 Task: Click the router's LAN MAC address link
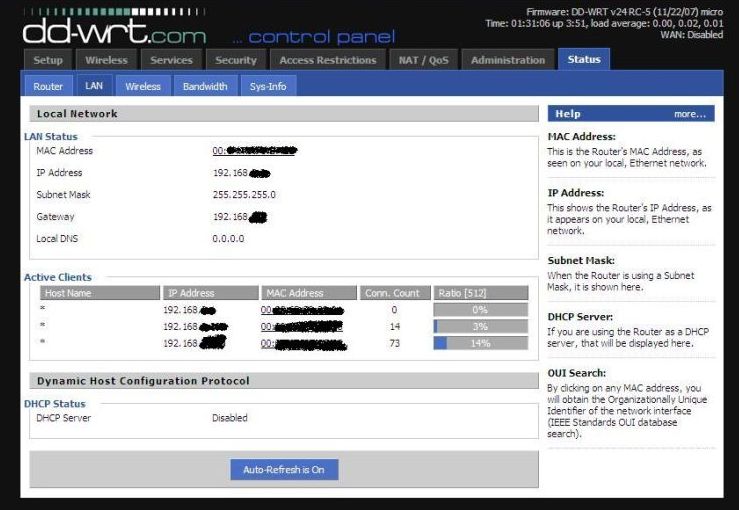pyautogui.click(x=254, y=151)
